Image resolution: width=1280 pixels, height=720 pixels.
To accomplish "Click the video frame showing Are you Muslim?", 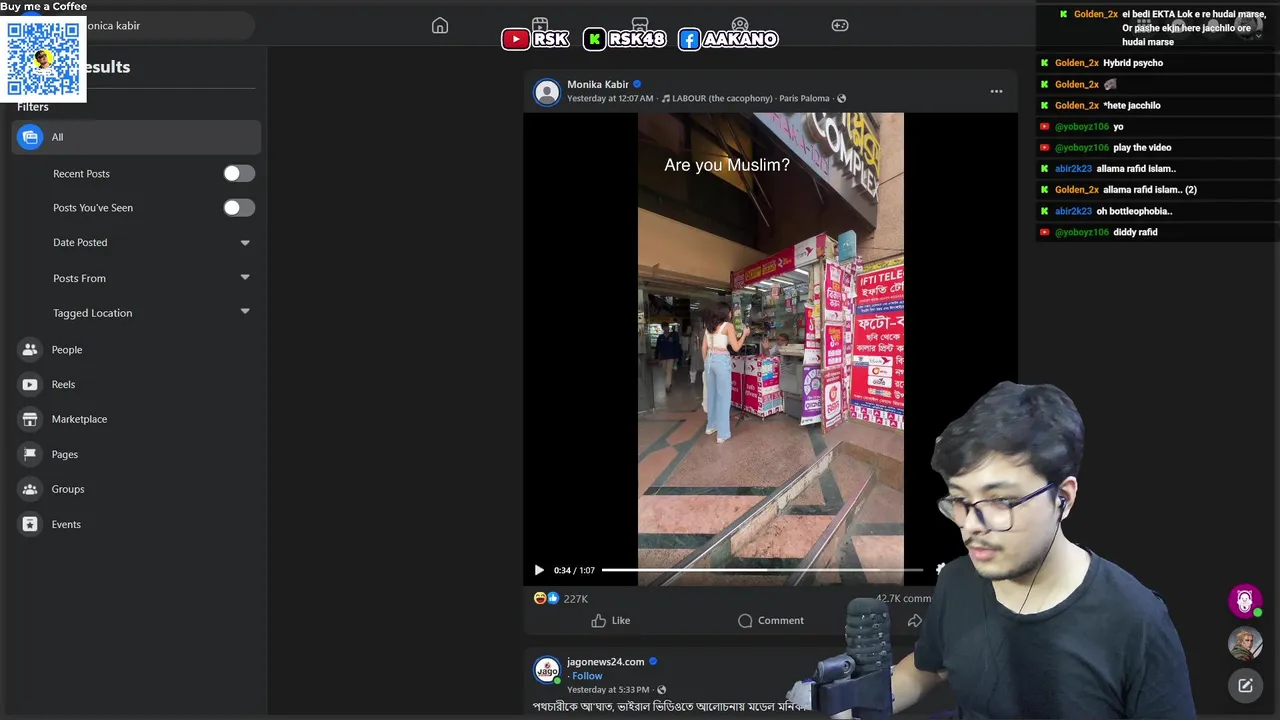I will (771, 348).
